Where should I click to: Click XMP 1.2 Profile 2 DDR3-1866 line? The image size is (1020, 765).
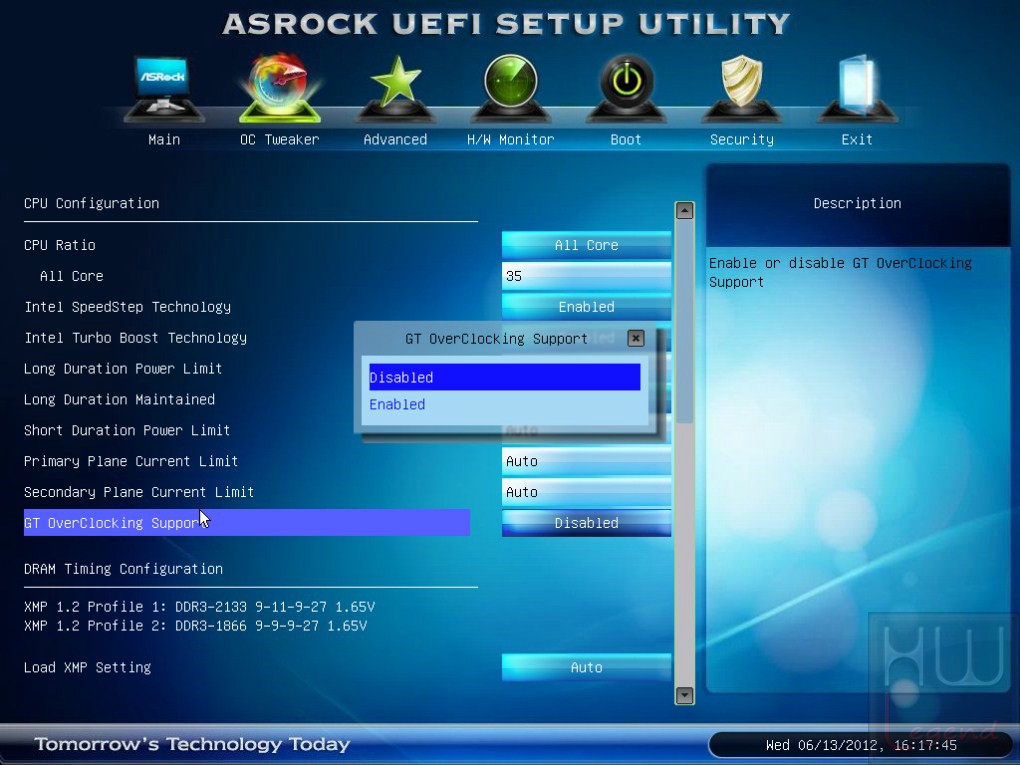tap(195, 626)
